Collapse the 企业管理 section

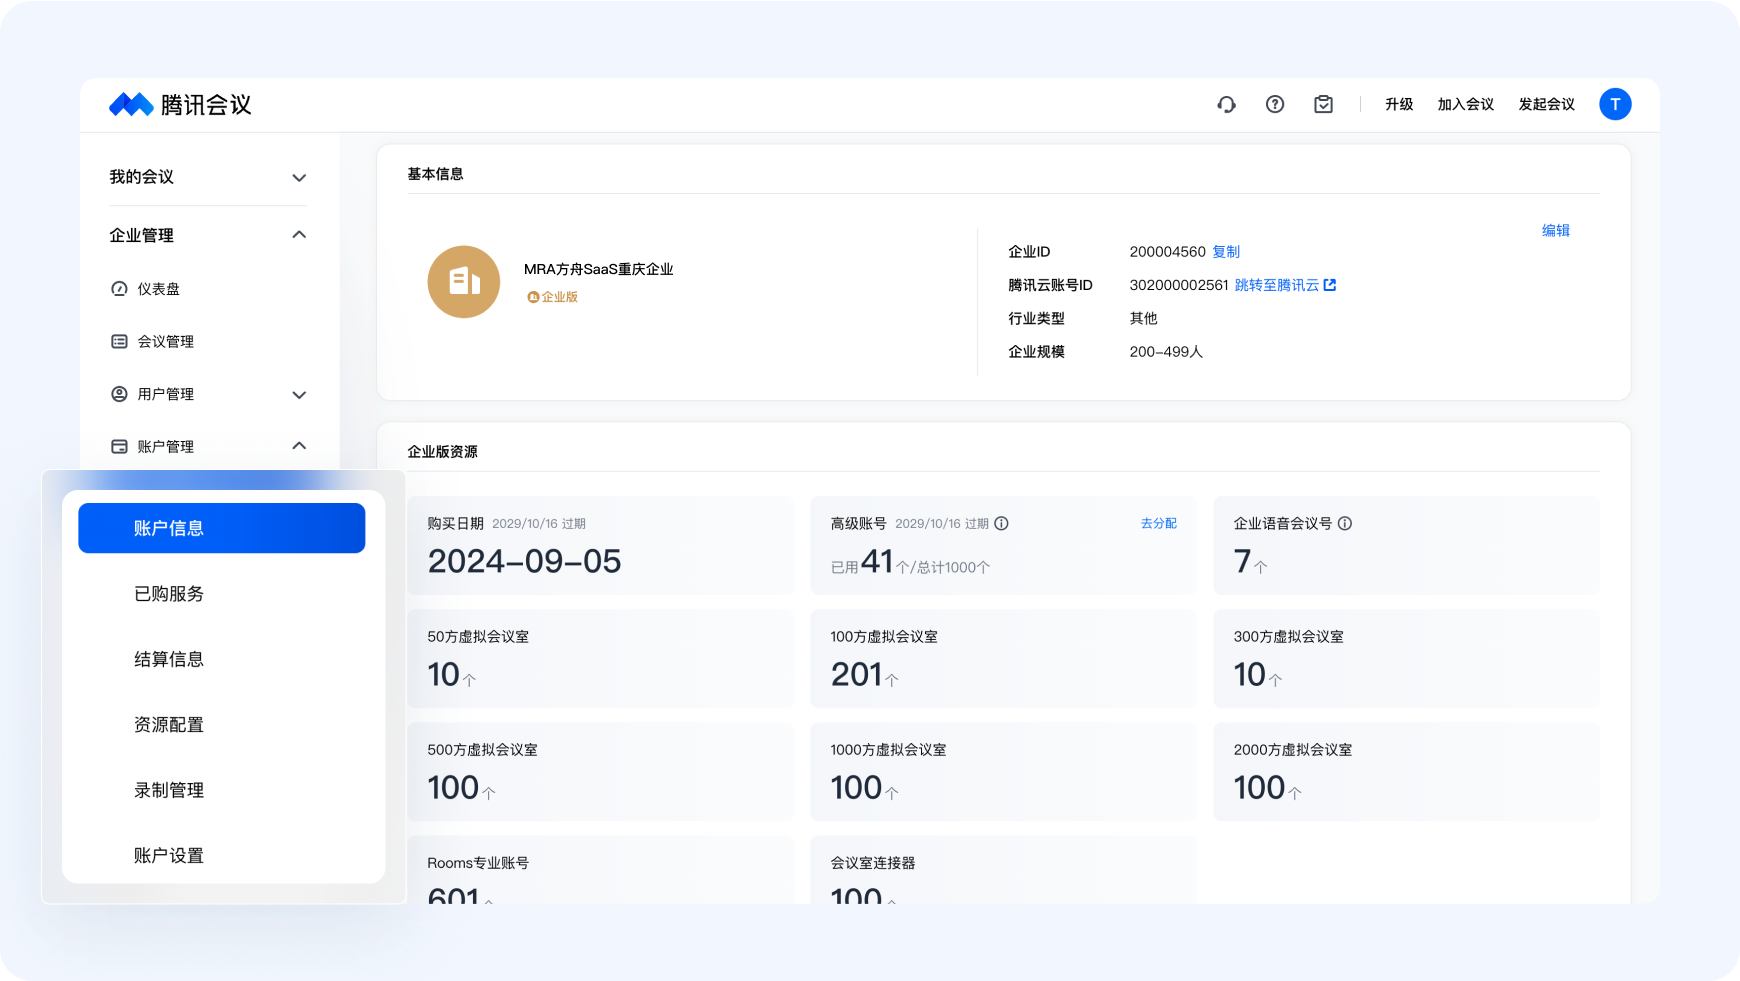(298, 235)
